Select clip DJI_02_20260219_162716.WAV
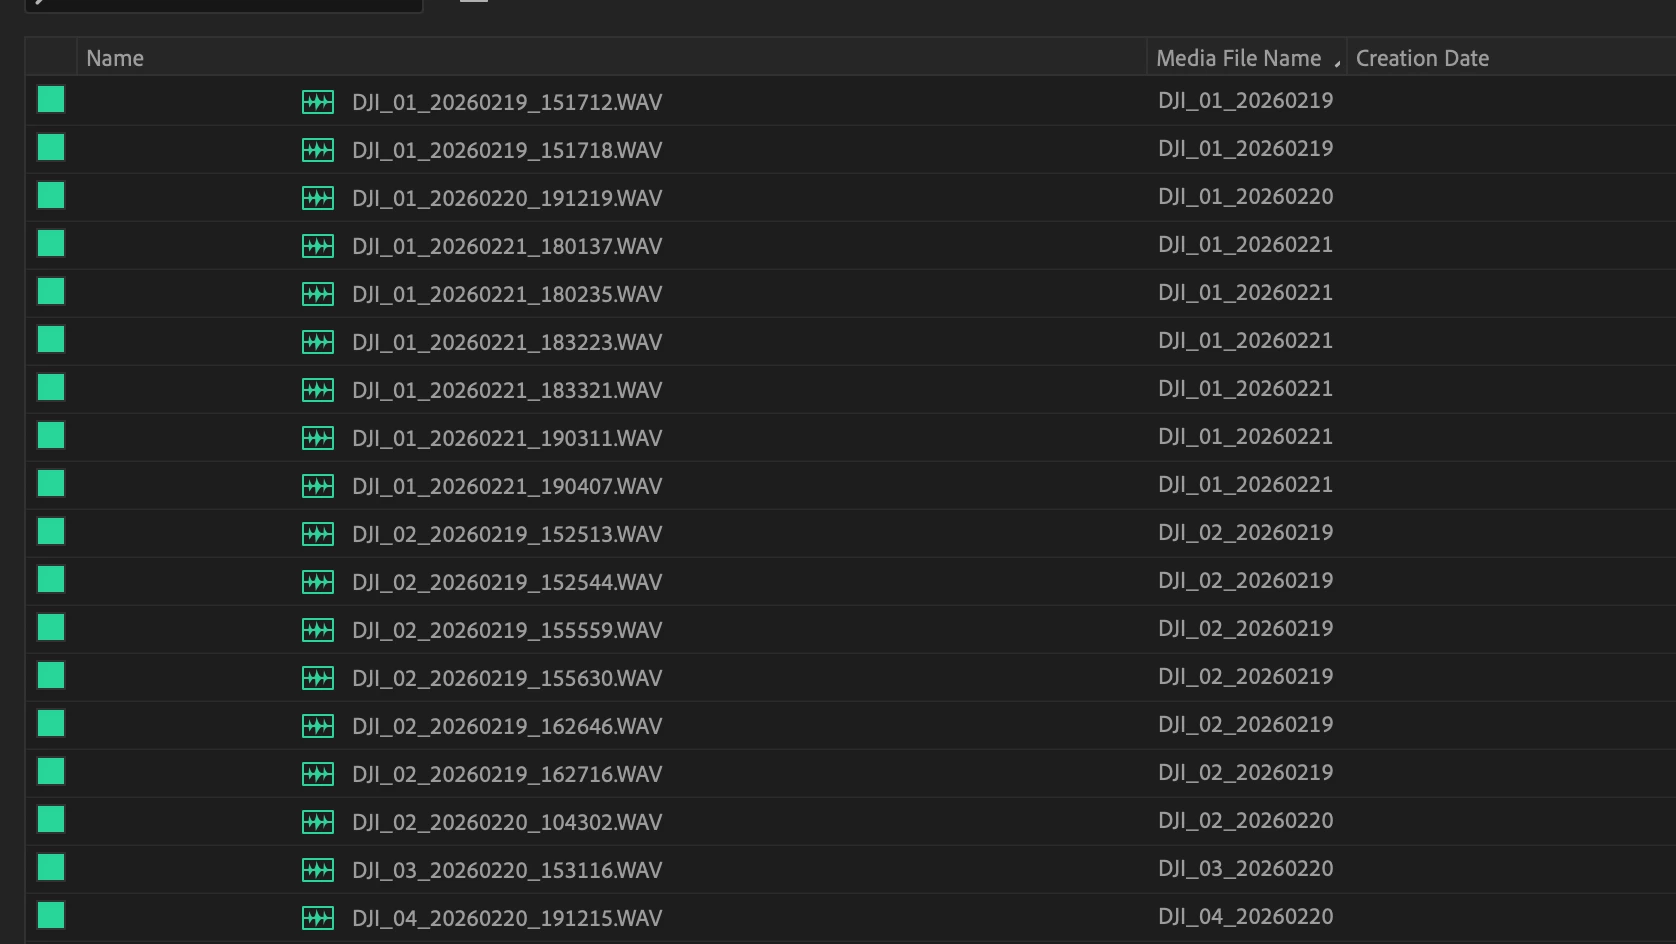This screenshot has width=1676, height=944. (x=507, y=774)
